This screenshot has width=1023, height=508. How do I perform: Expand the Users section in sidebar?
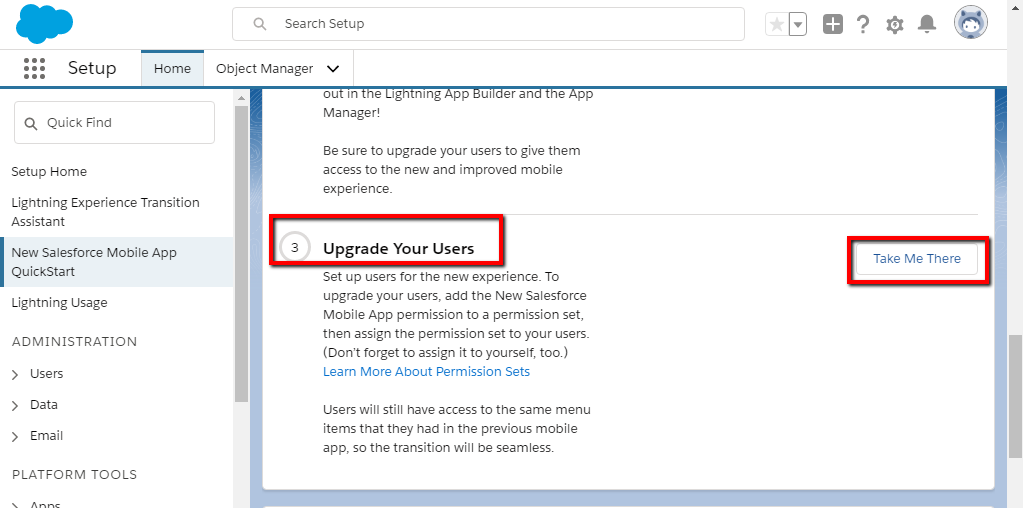(16, 374)
